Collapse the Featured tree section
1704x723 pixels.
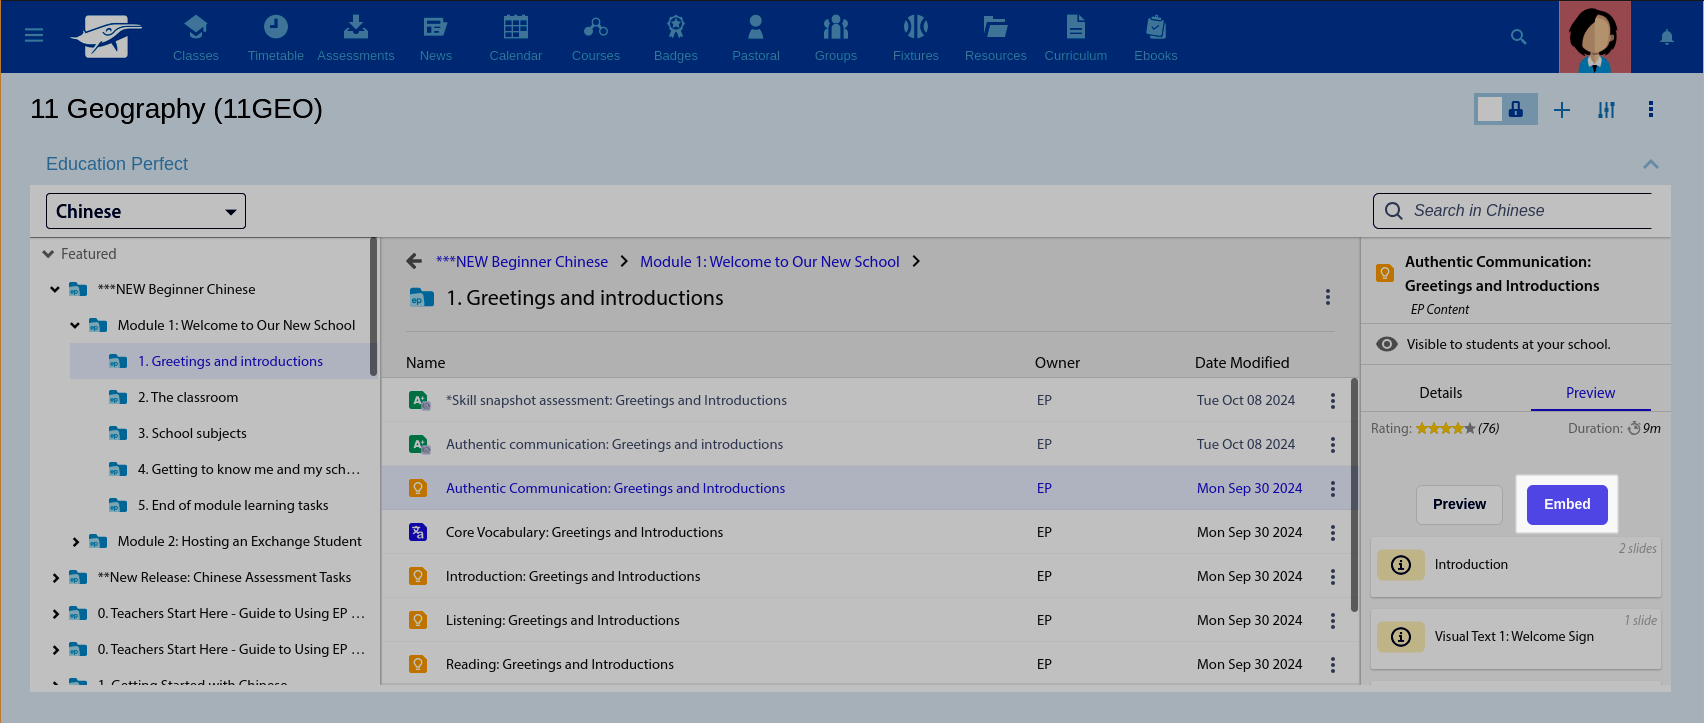coord(48,254)
